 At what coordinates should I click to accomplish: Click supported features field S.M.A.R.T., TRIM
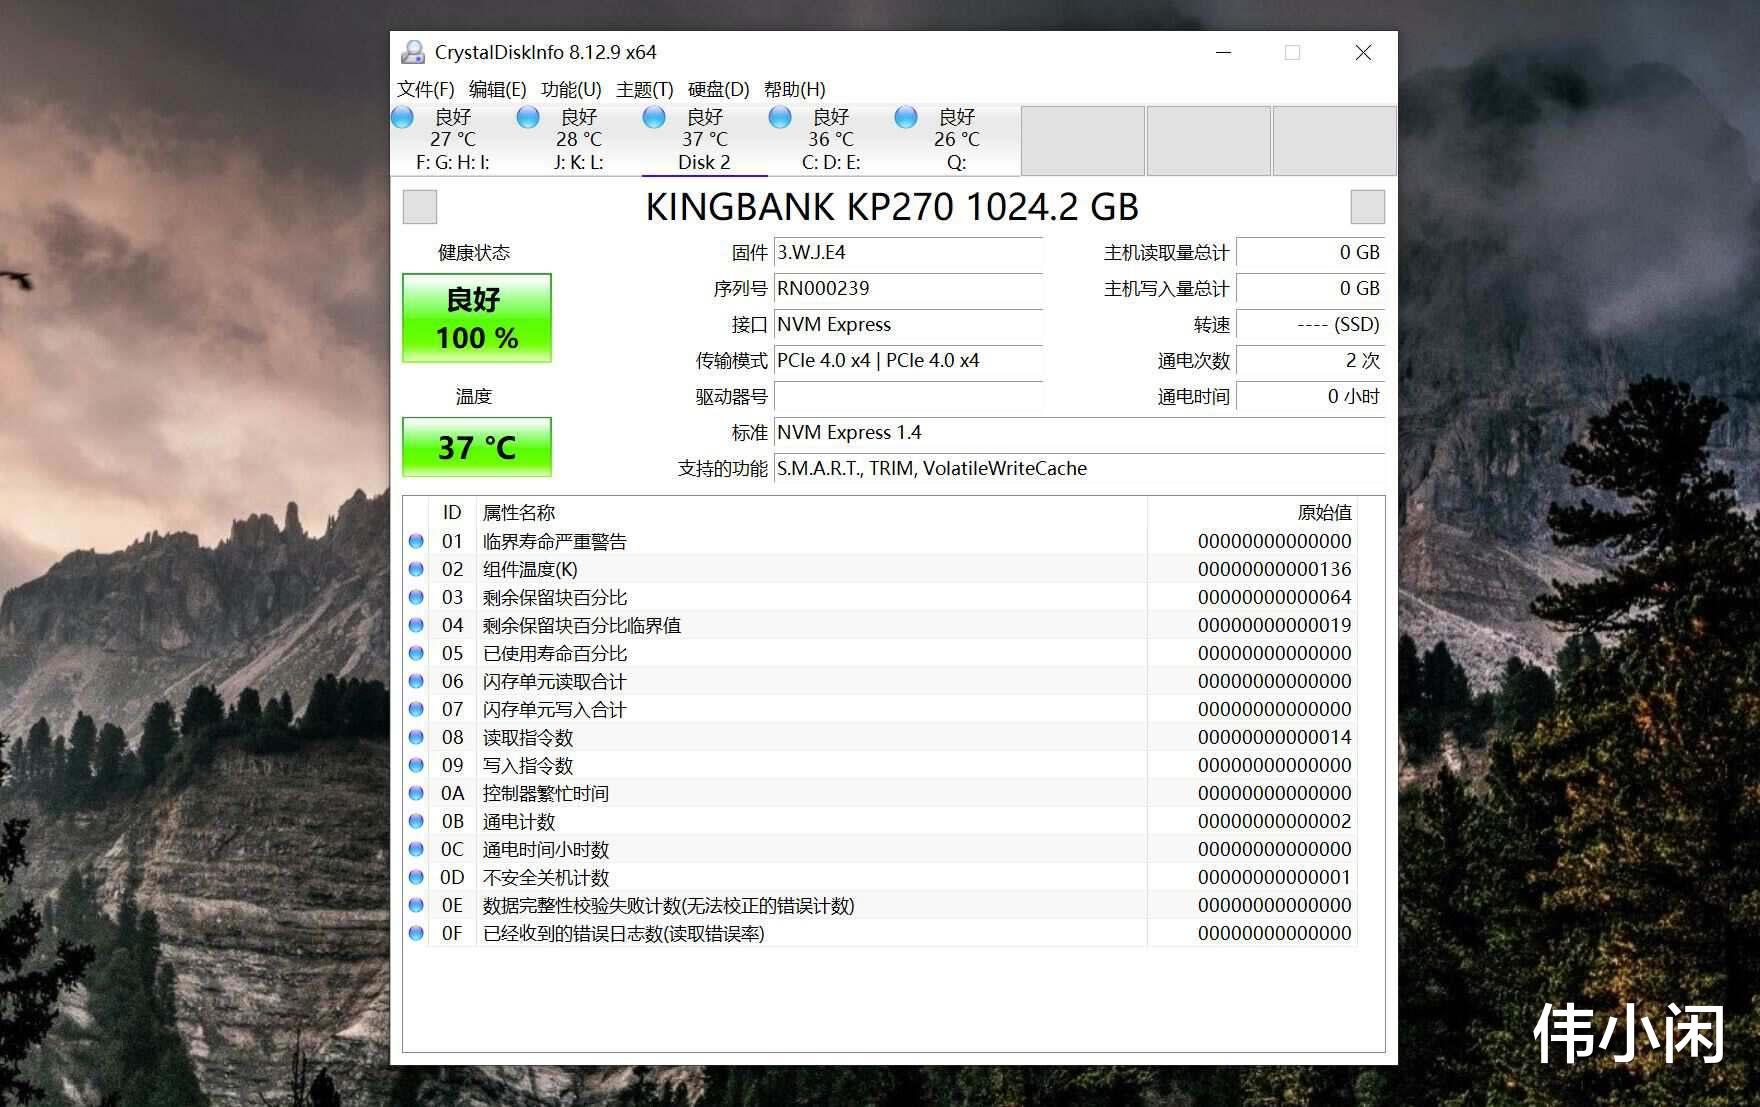click(x=1079, y=469)
